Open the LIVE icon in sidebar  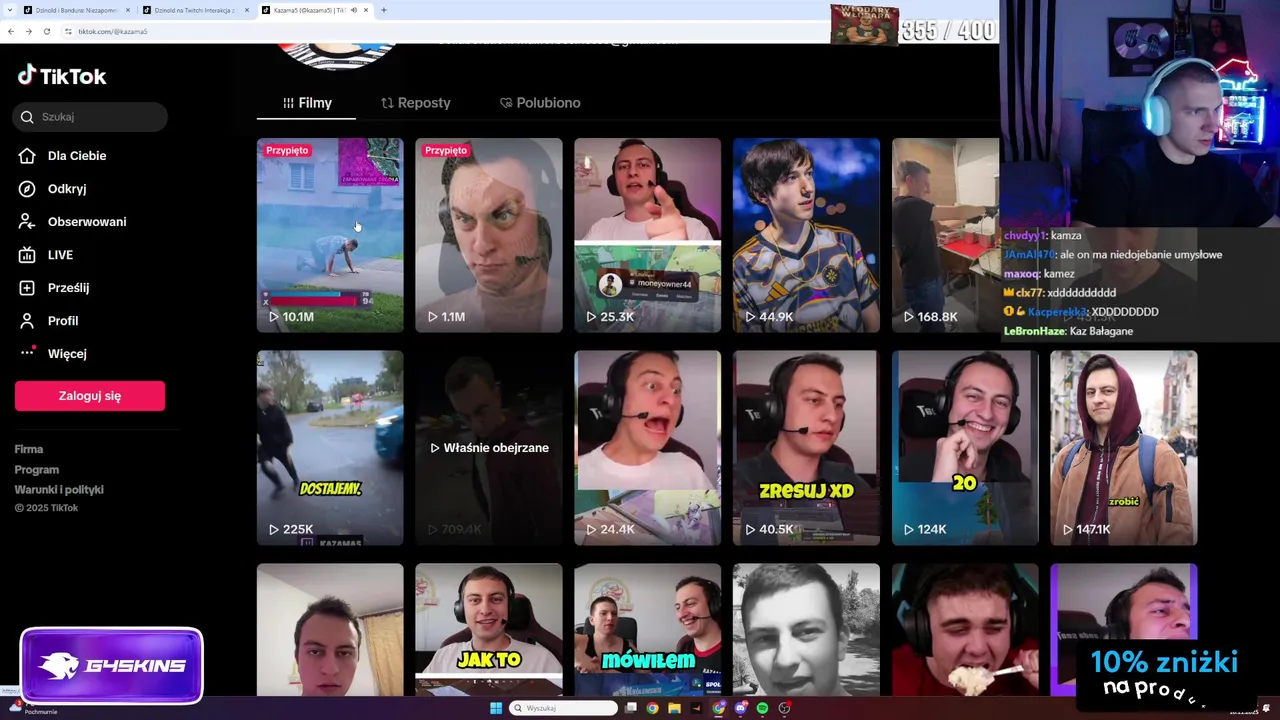click(27, 255)
